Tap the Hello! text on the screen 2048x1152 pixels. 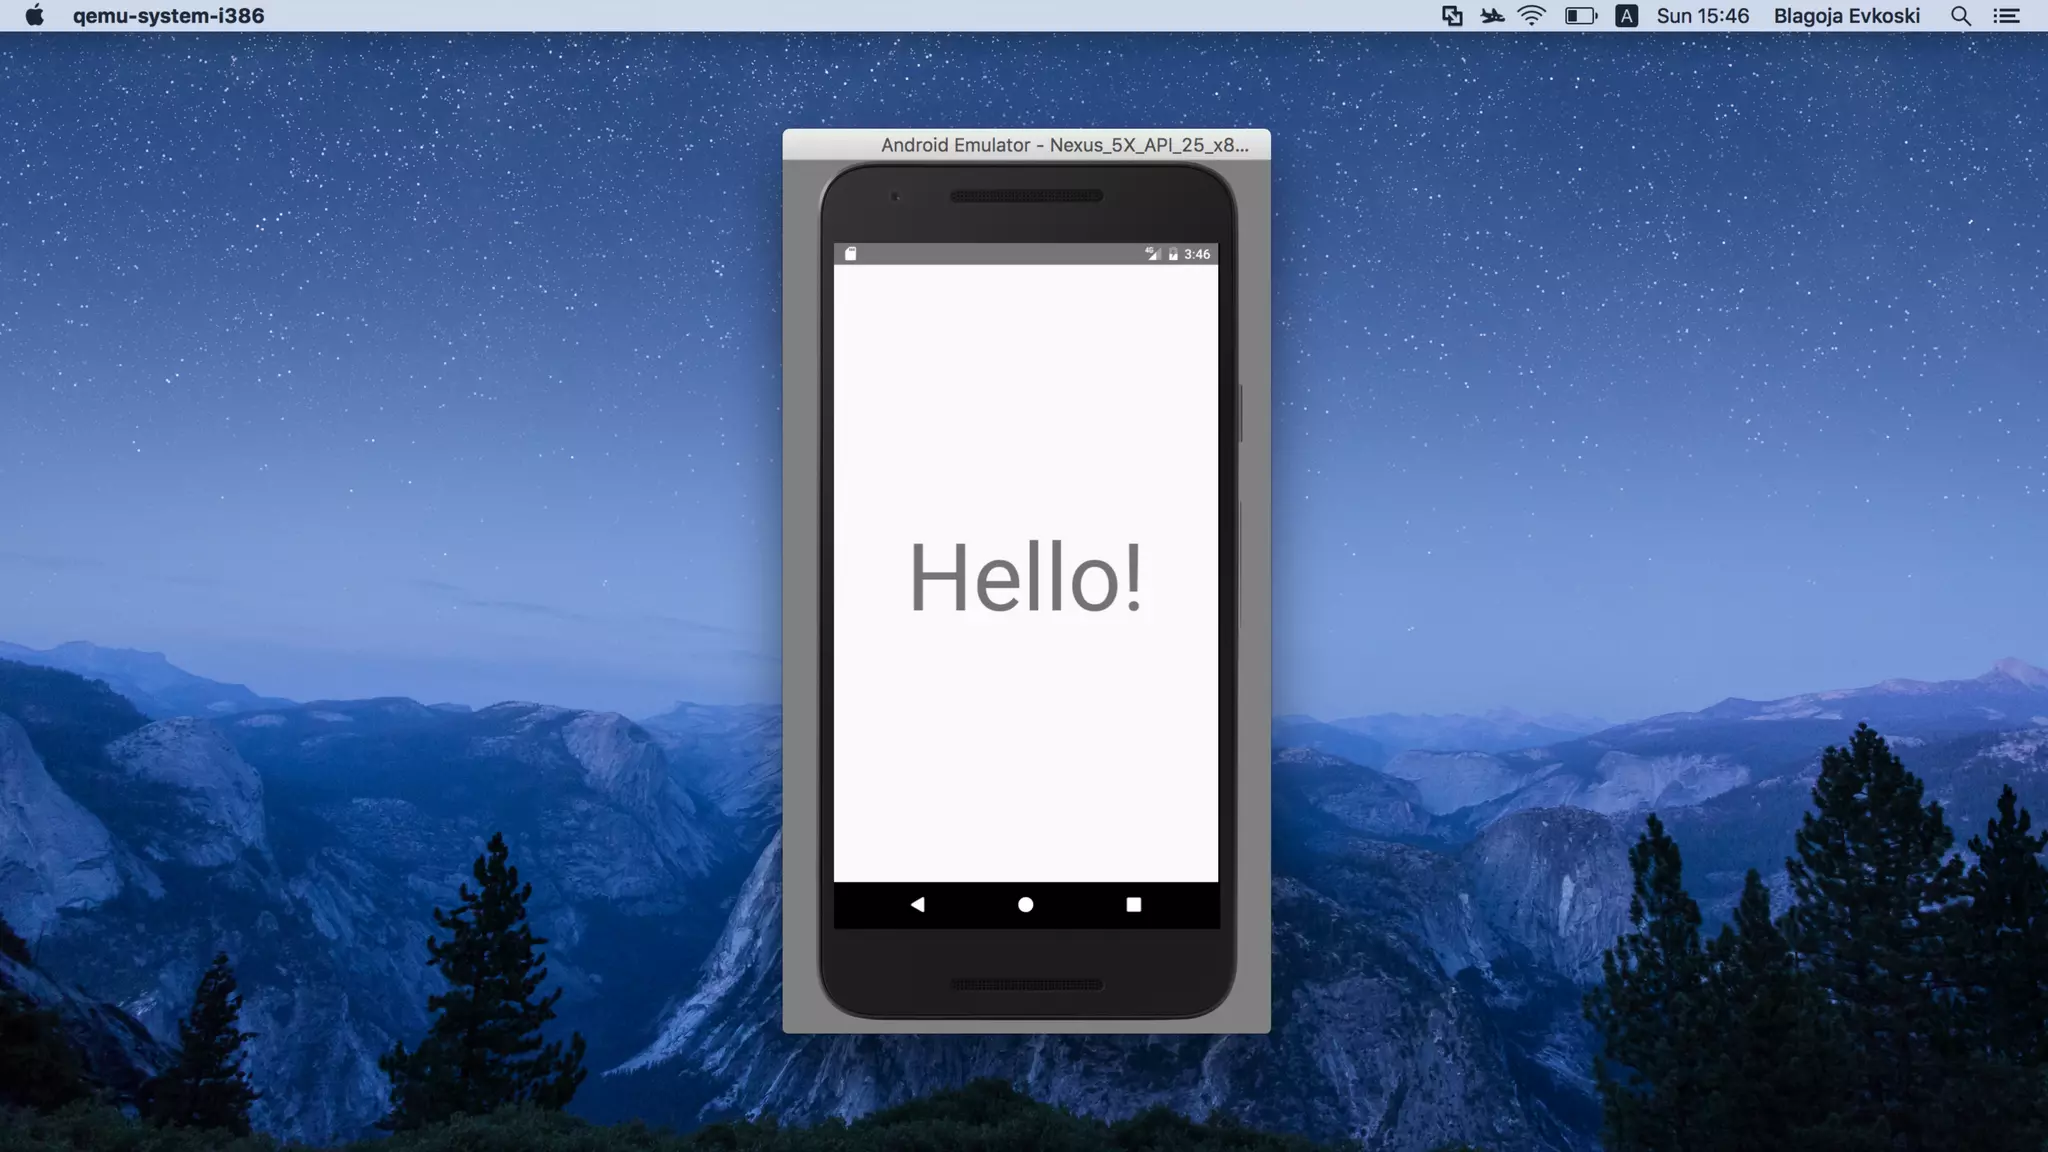point(1025,577)
